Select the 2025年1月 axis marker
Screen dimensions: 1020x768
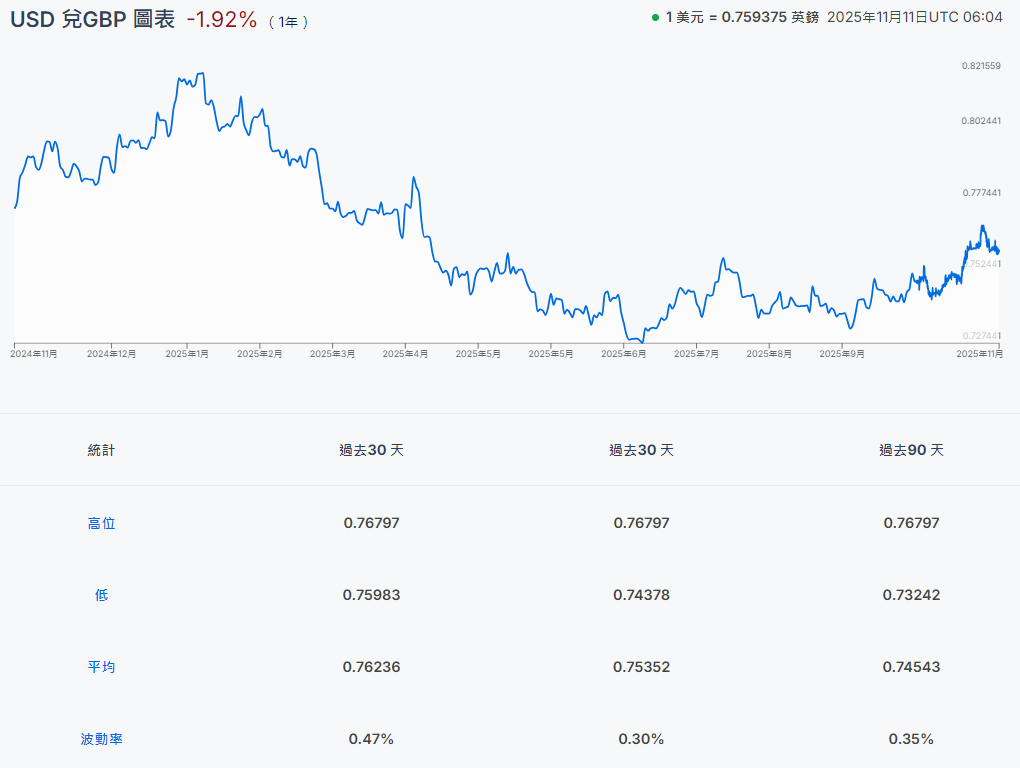coord(187,354)
